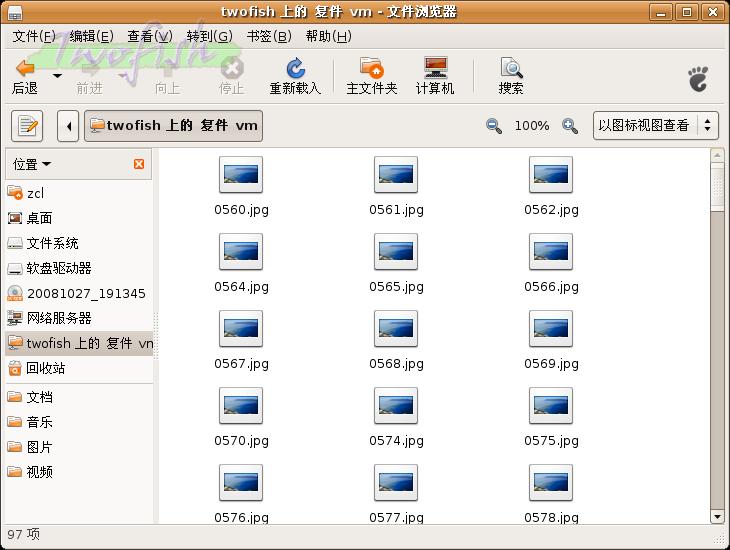Select the 0576.jpg thumbnail
This screenshot has height=550, width=730.
[241, 482]
